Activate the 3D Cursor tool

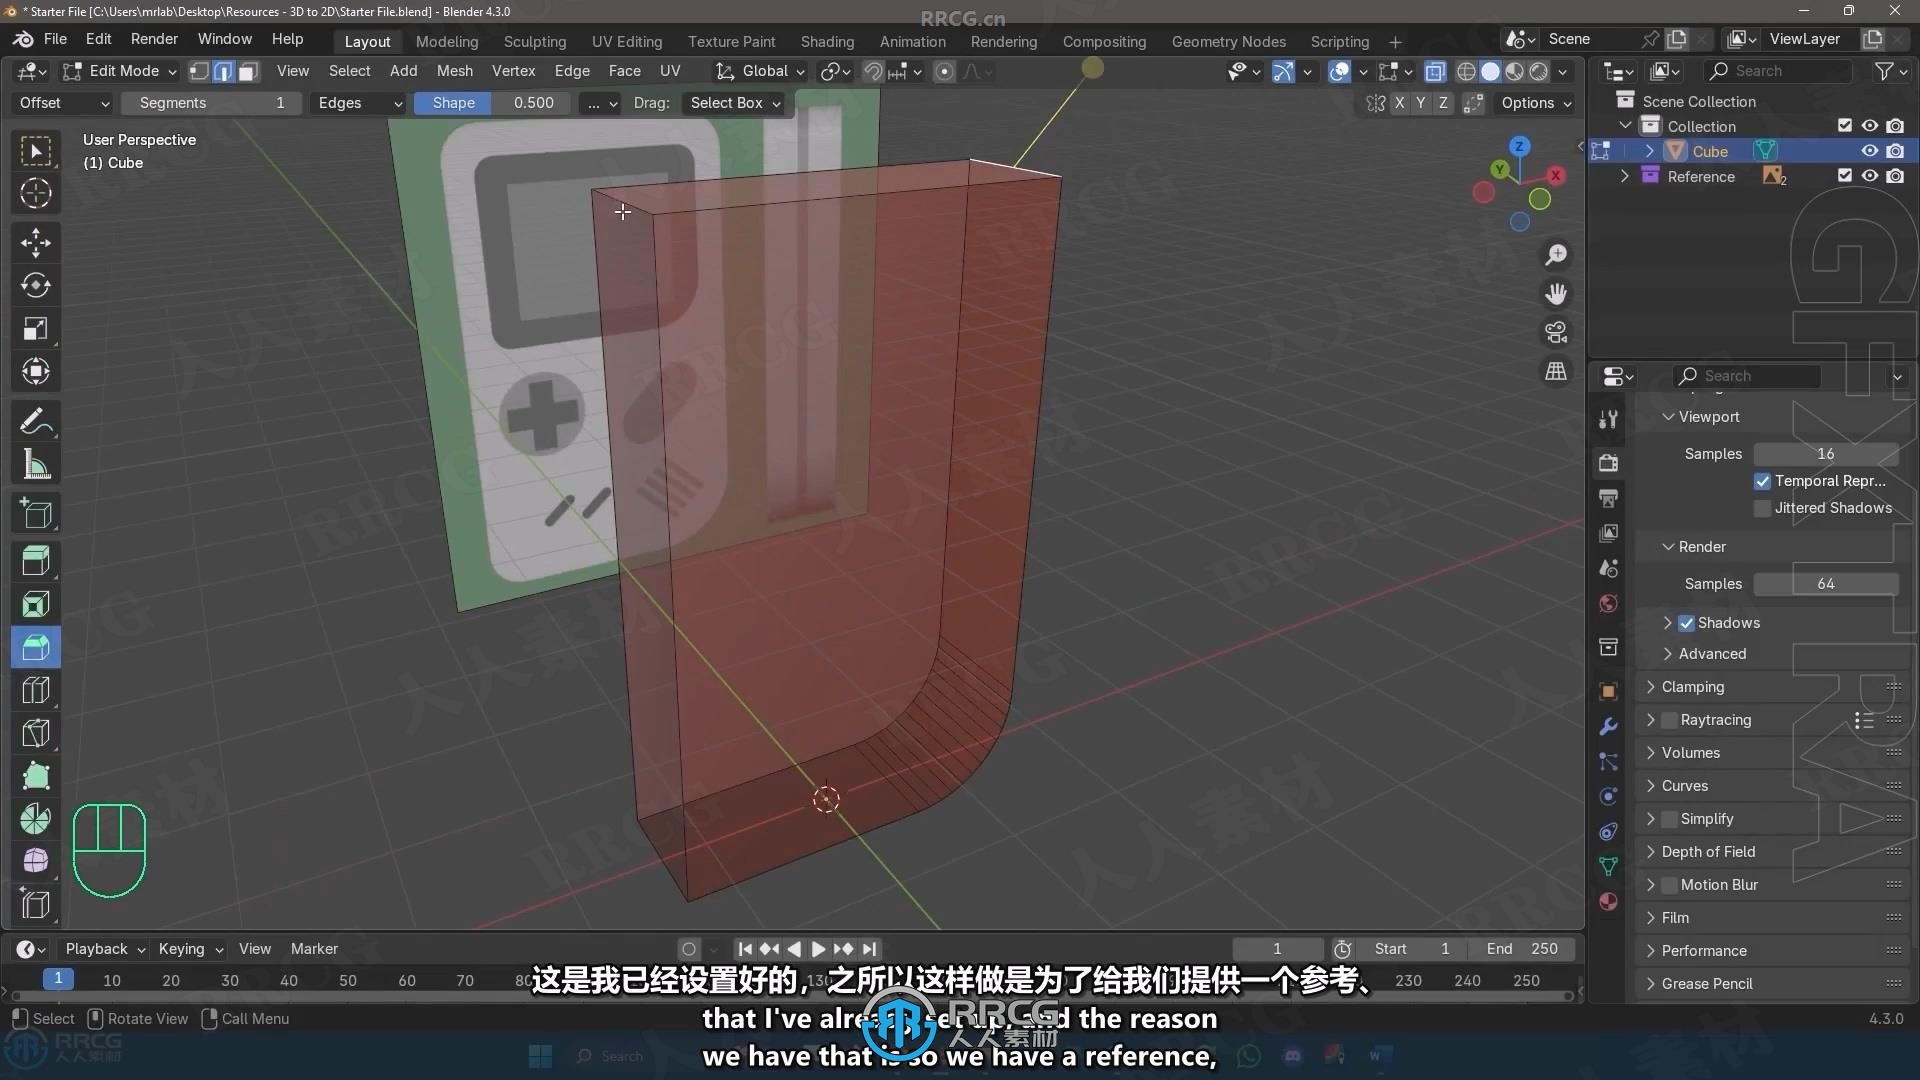pos(36,193)
